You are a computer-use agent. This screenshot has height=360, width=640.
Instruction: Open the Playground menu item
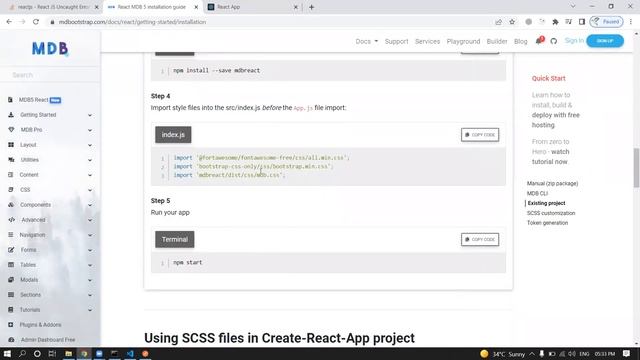pyautogui.click(x=463, y=41)
